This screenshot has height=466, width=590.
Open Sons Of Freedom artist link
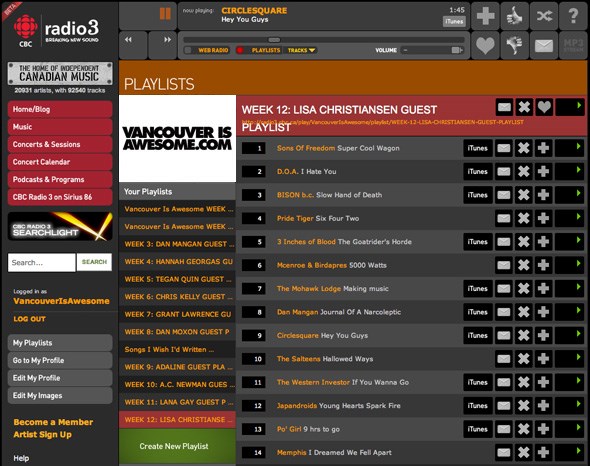pos(306,148)
